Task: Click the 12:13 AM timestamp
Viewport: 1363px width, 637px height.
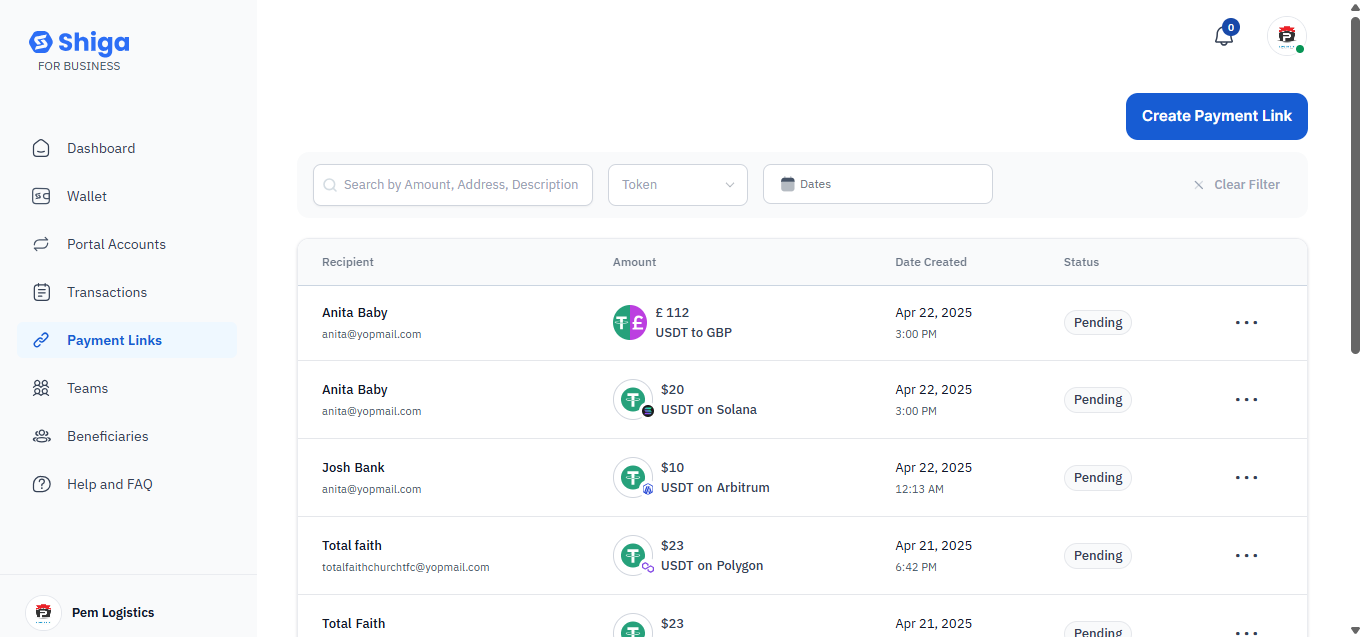Action: pos(919,489)
